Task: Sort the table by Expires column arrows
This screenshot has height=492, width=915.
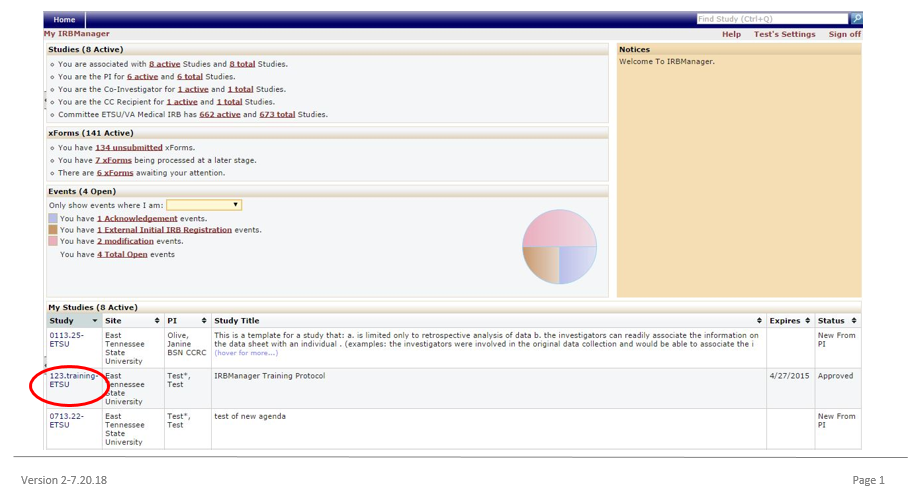Action: pos(808,320)
